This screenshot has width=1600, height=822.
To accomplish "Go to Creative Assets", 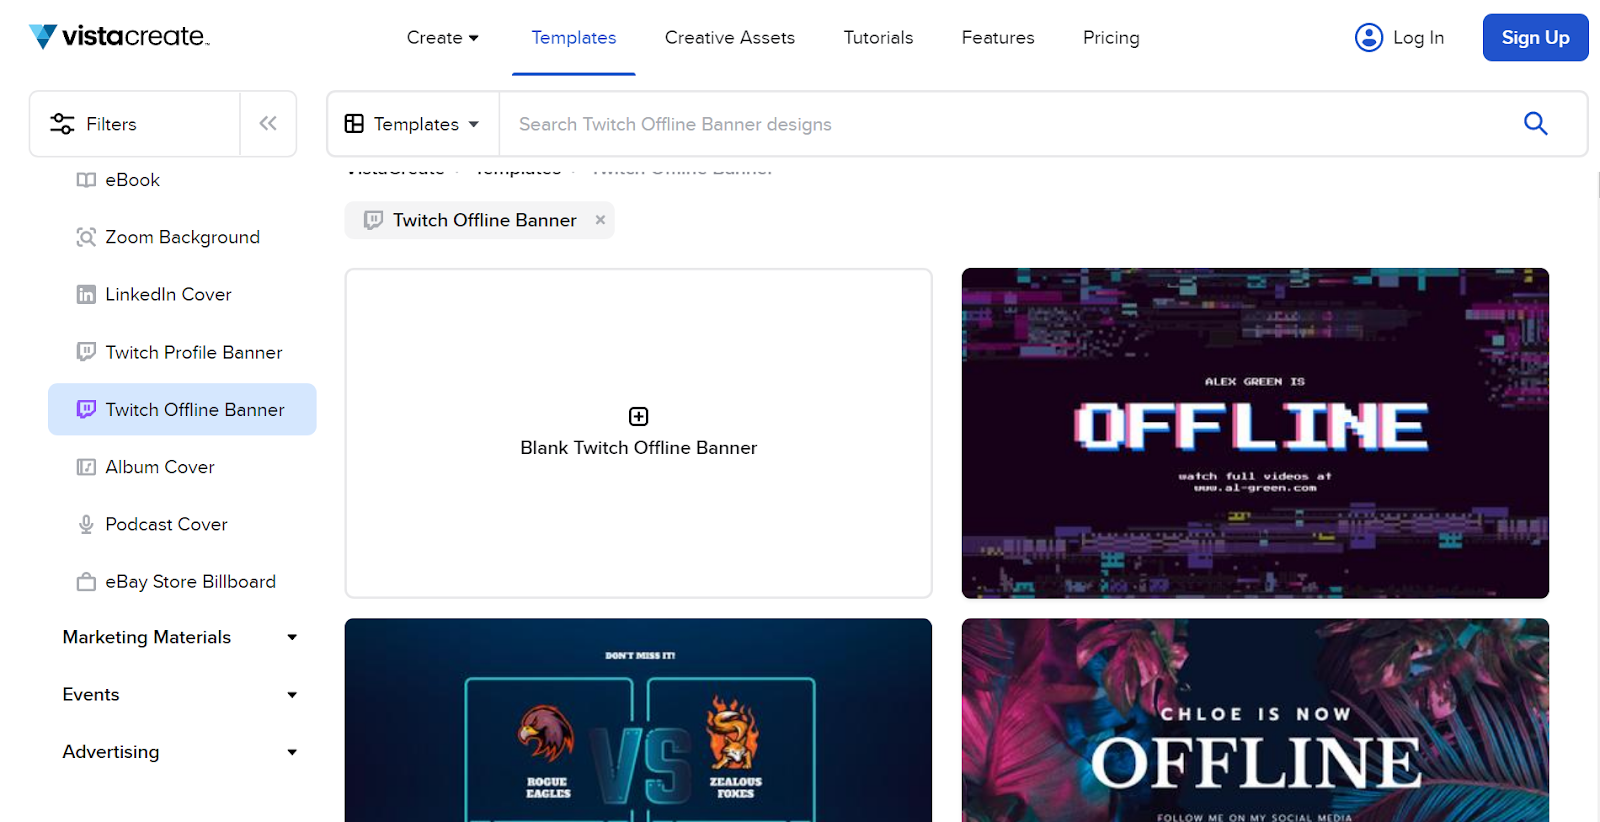I will click(730, 38).
